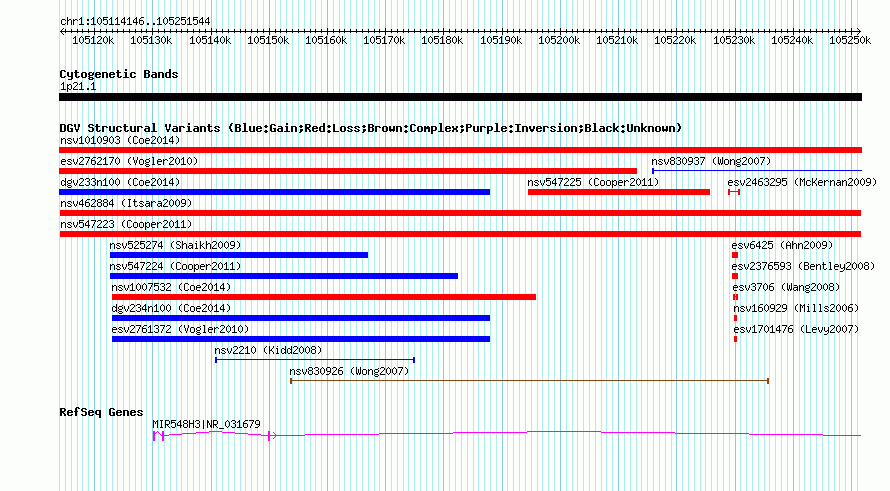The image size is (890, 491).
Task: Click the right arrow of the ruler
Action: click(859, 31)
